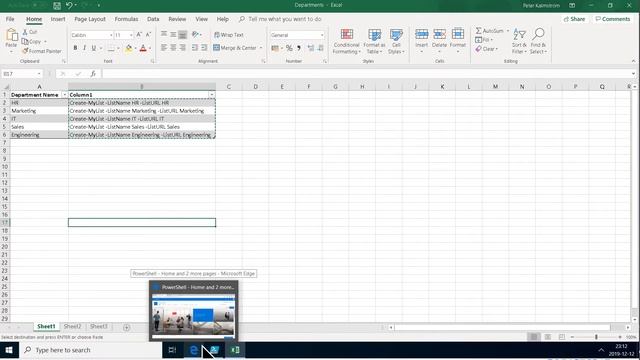Toggle Bold formatting

(75, 48)
